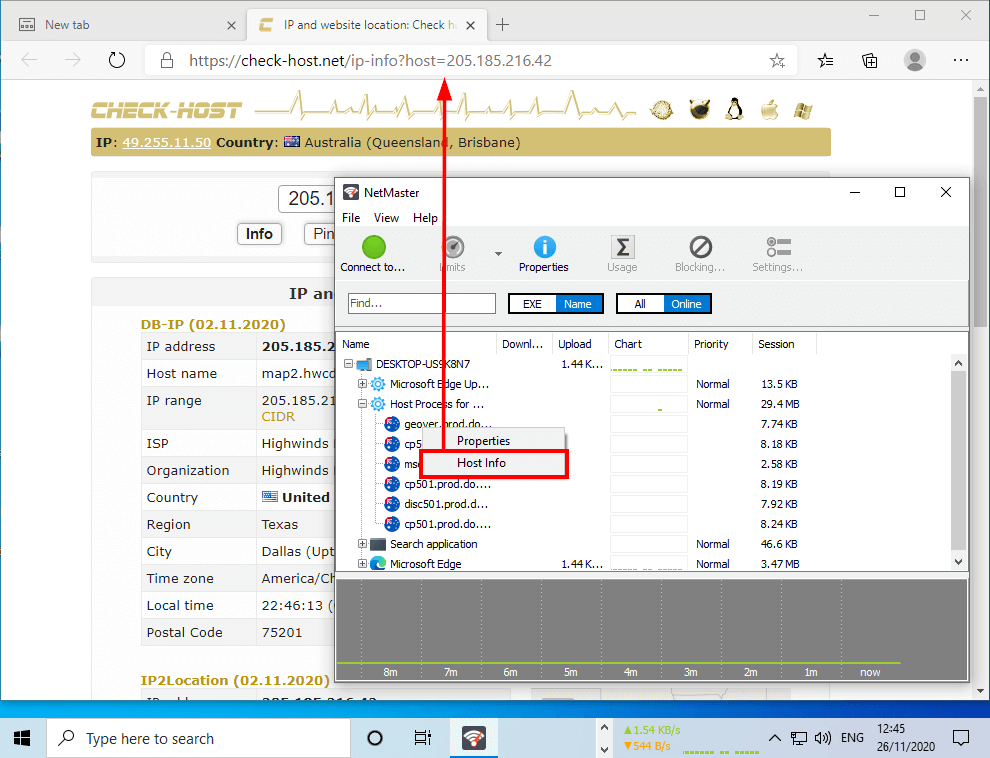Screen dimensions: 990x758
Task: Show All processes filter
Action: point(640,304)
